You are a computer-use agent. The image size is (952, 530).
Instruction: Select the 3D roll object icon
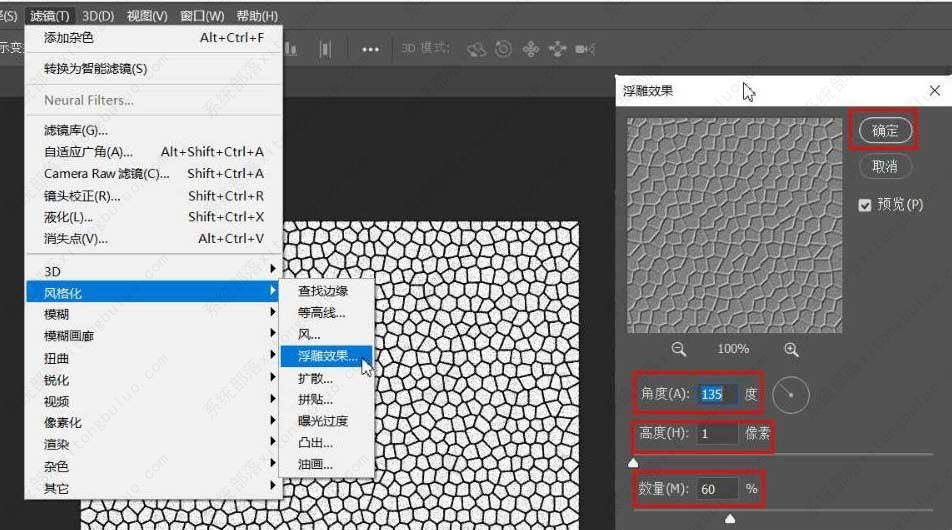pos(503,48)
